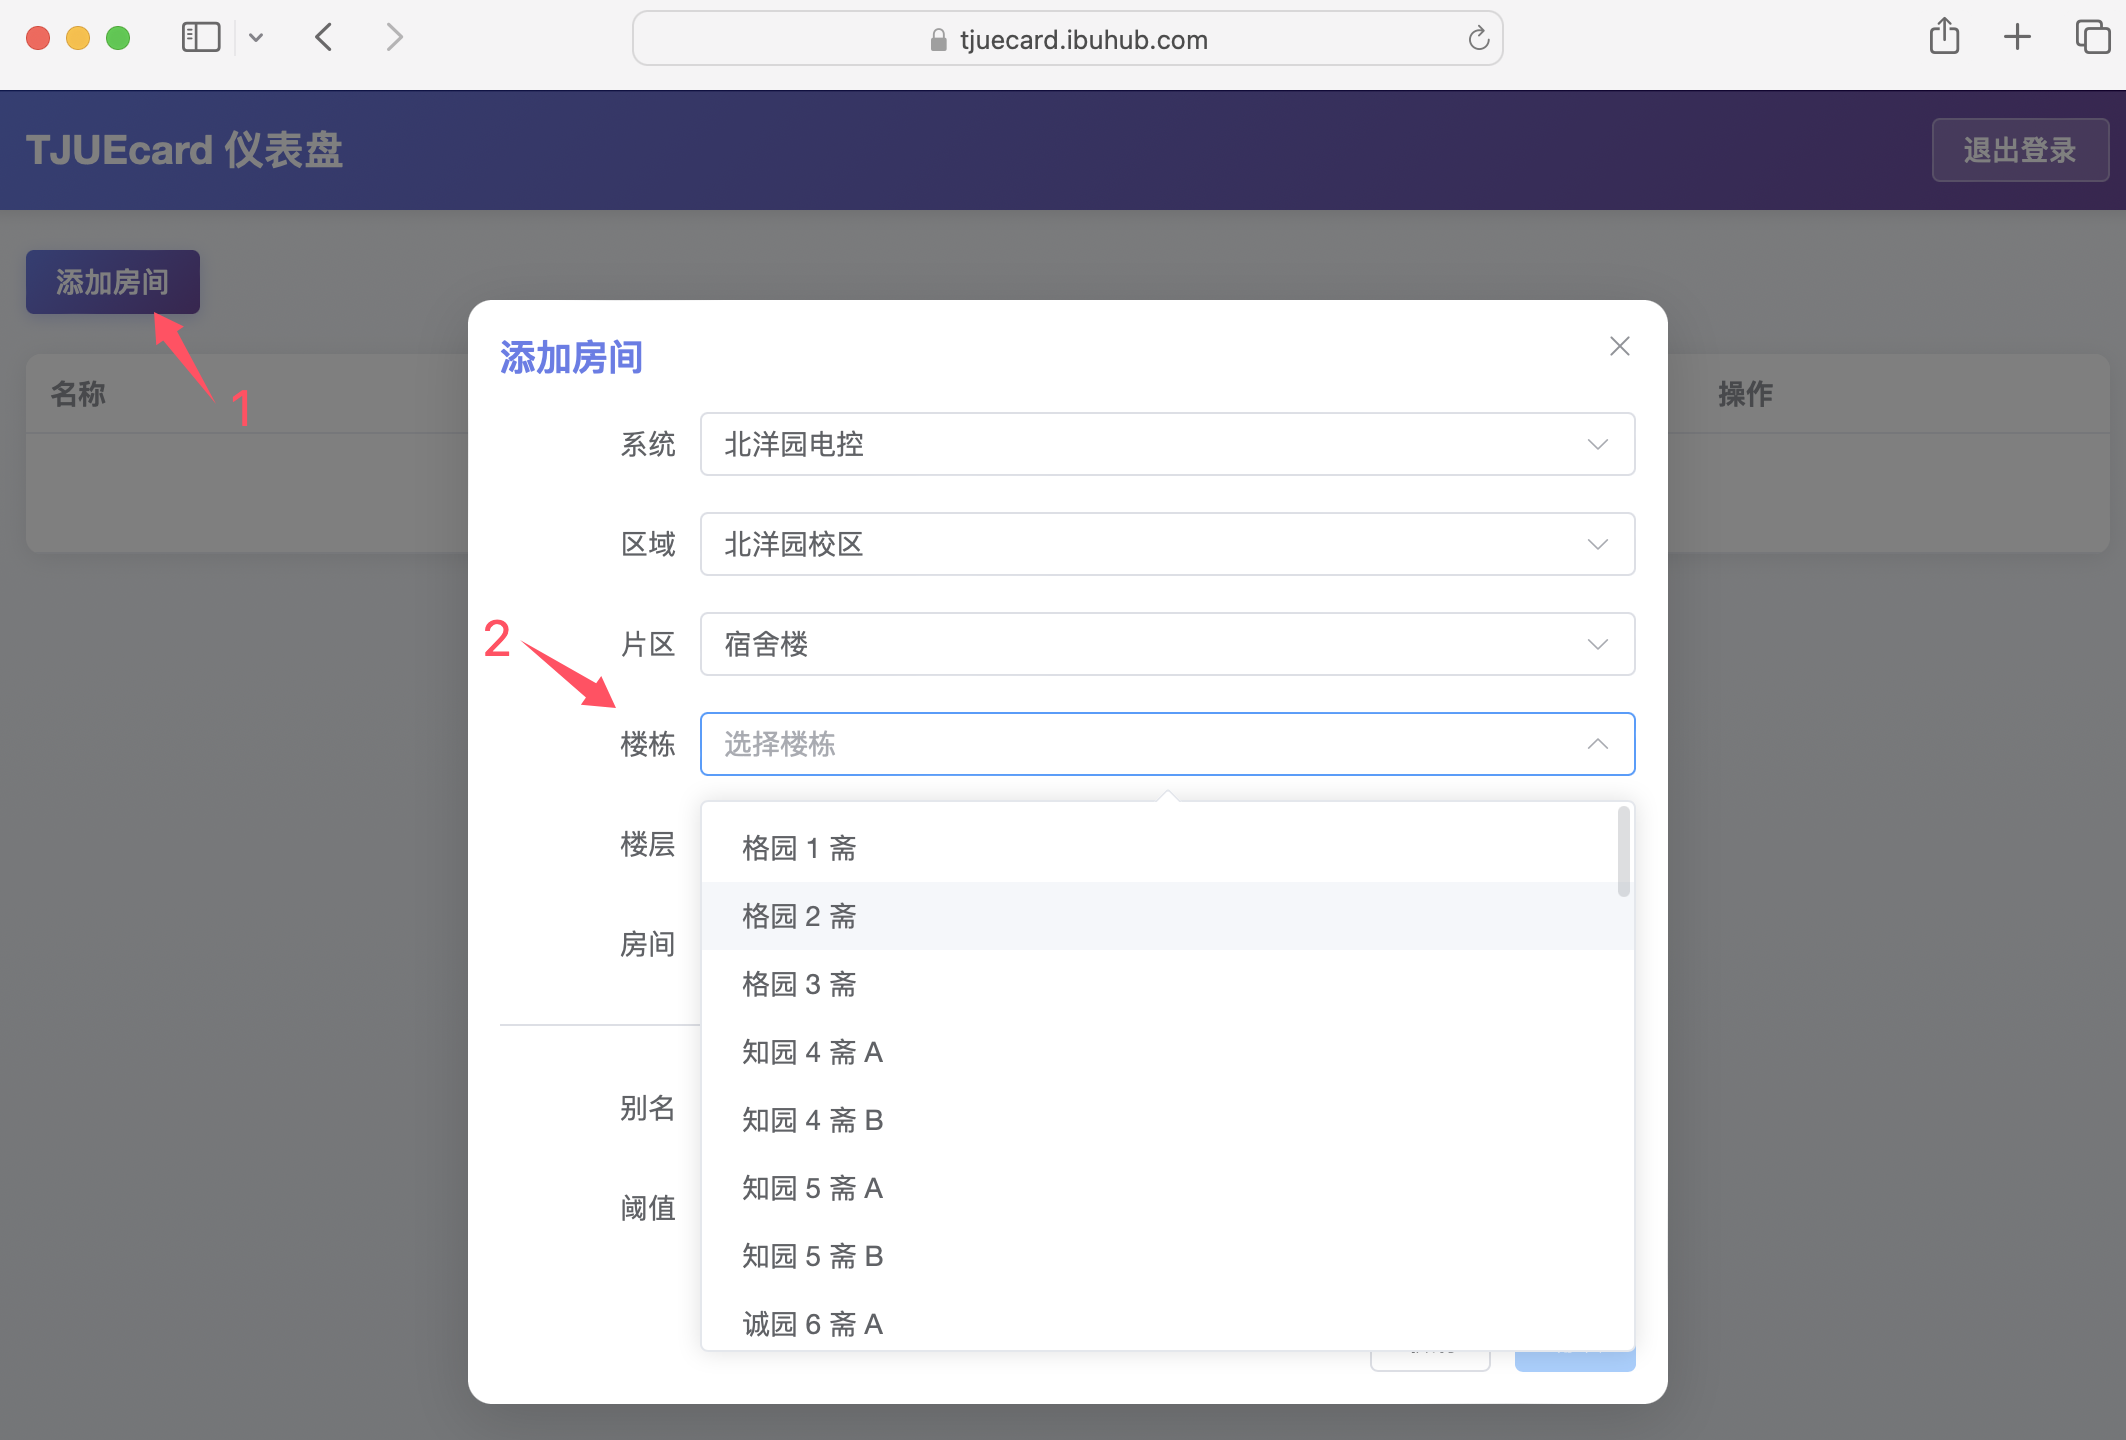Choose 知园 4 斋 B option
The image size is (2126, 1440).
click(x=812, y=1120)
